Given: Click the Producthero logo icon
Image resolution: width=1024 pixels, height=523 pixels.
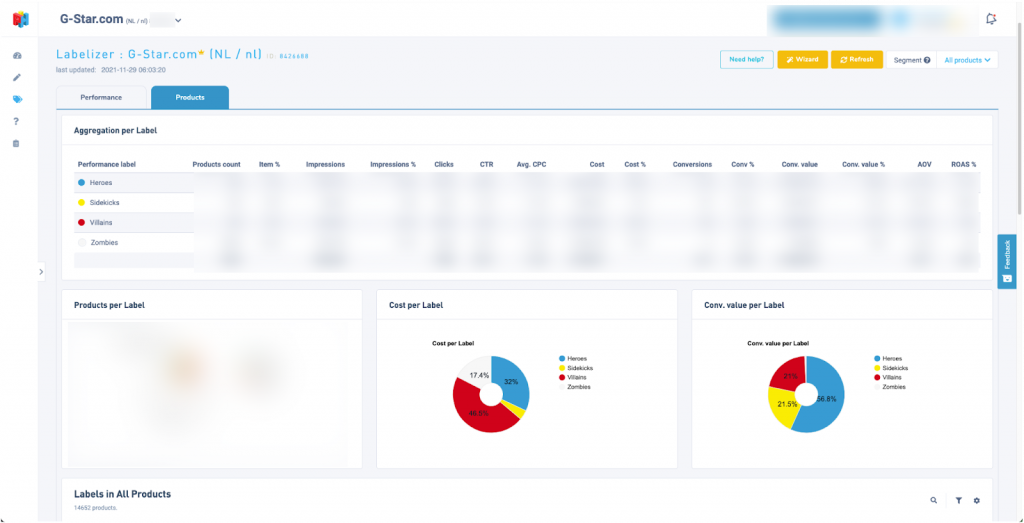Looking at the screenshot, I should 21,20.
